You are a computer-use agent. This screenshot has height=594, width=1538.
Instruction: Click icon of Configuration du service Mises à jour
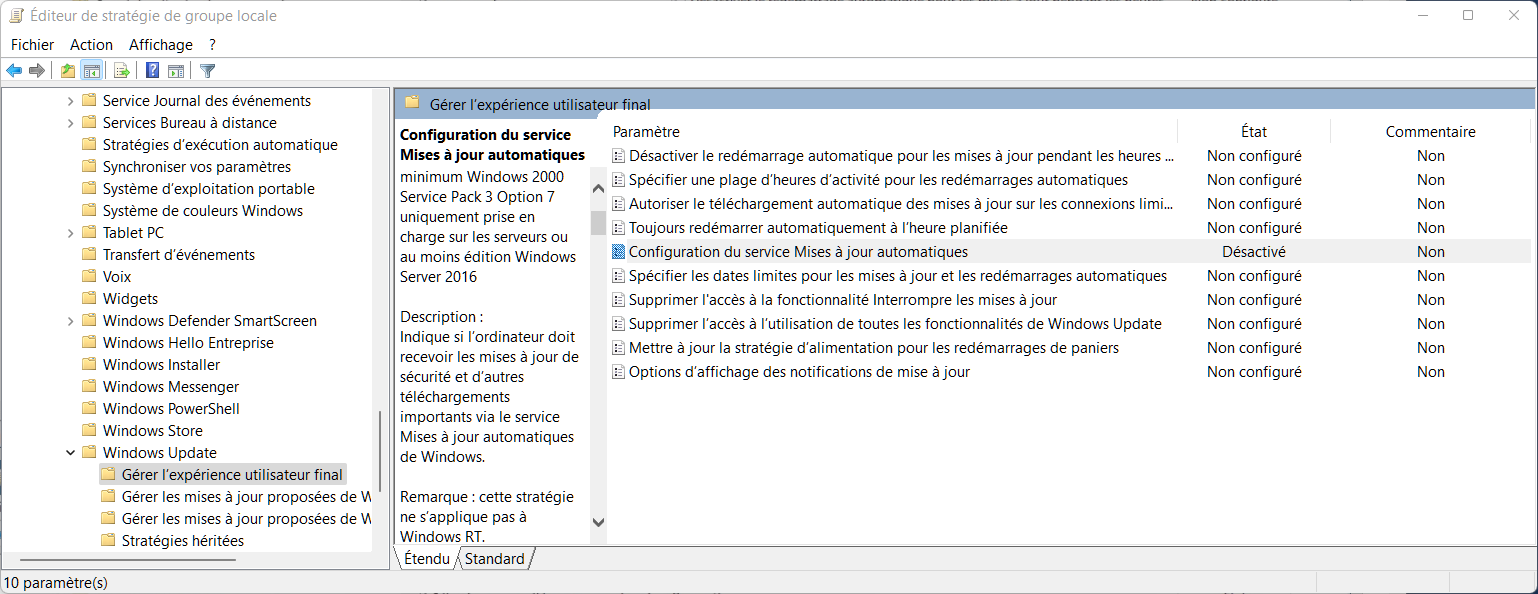[619, 252]
